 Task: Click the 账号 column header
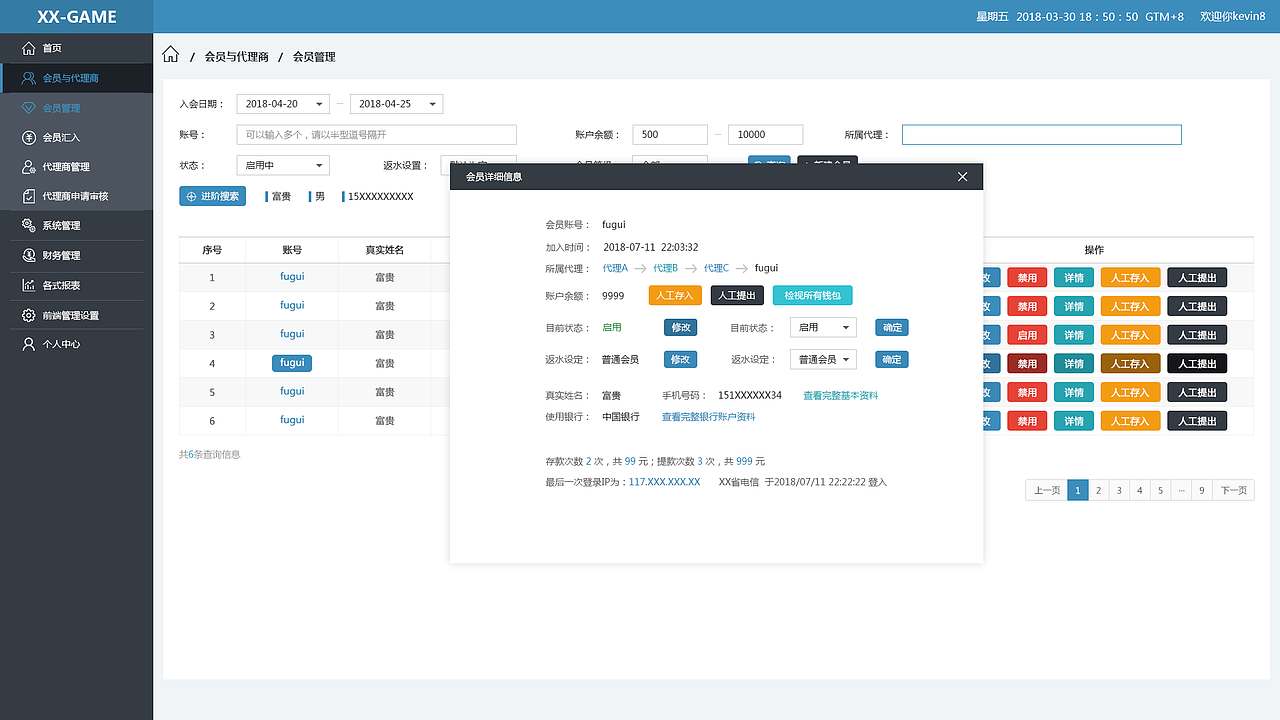292,250
